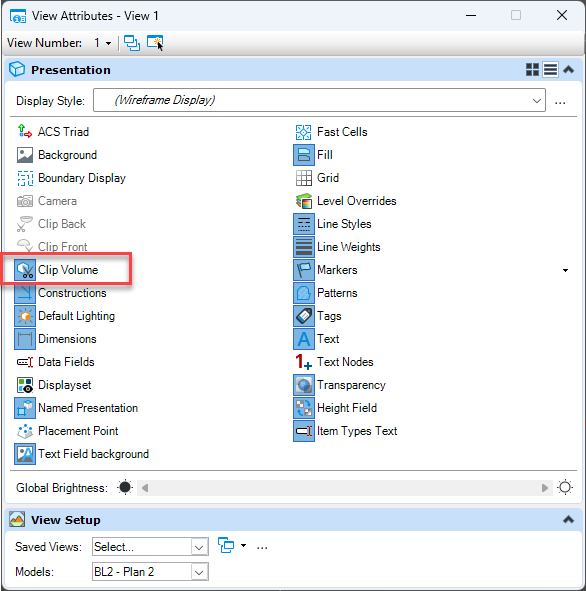The image size is (586, 591).
Task: Toggle the Dimensions icon
Action: (25, 339)
